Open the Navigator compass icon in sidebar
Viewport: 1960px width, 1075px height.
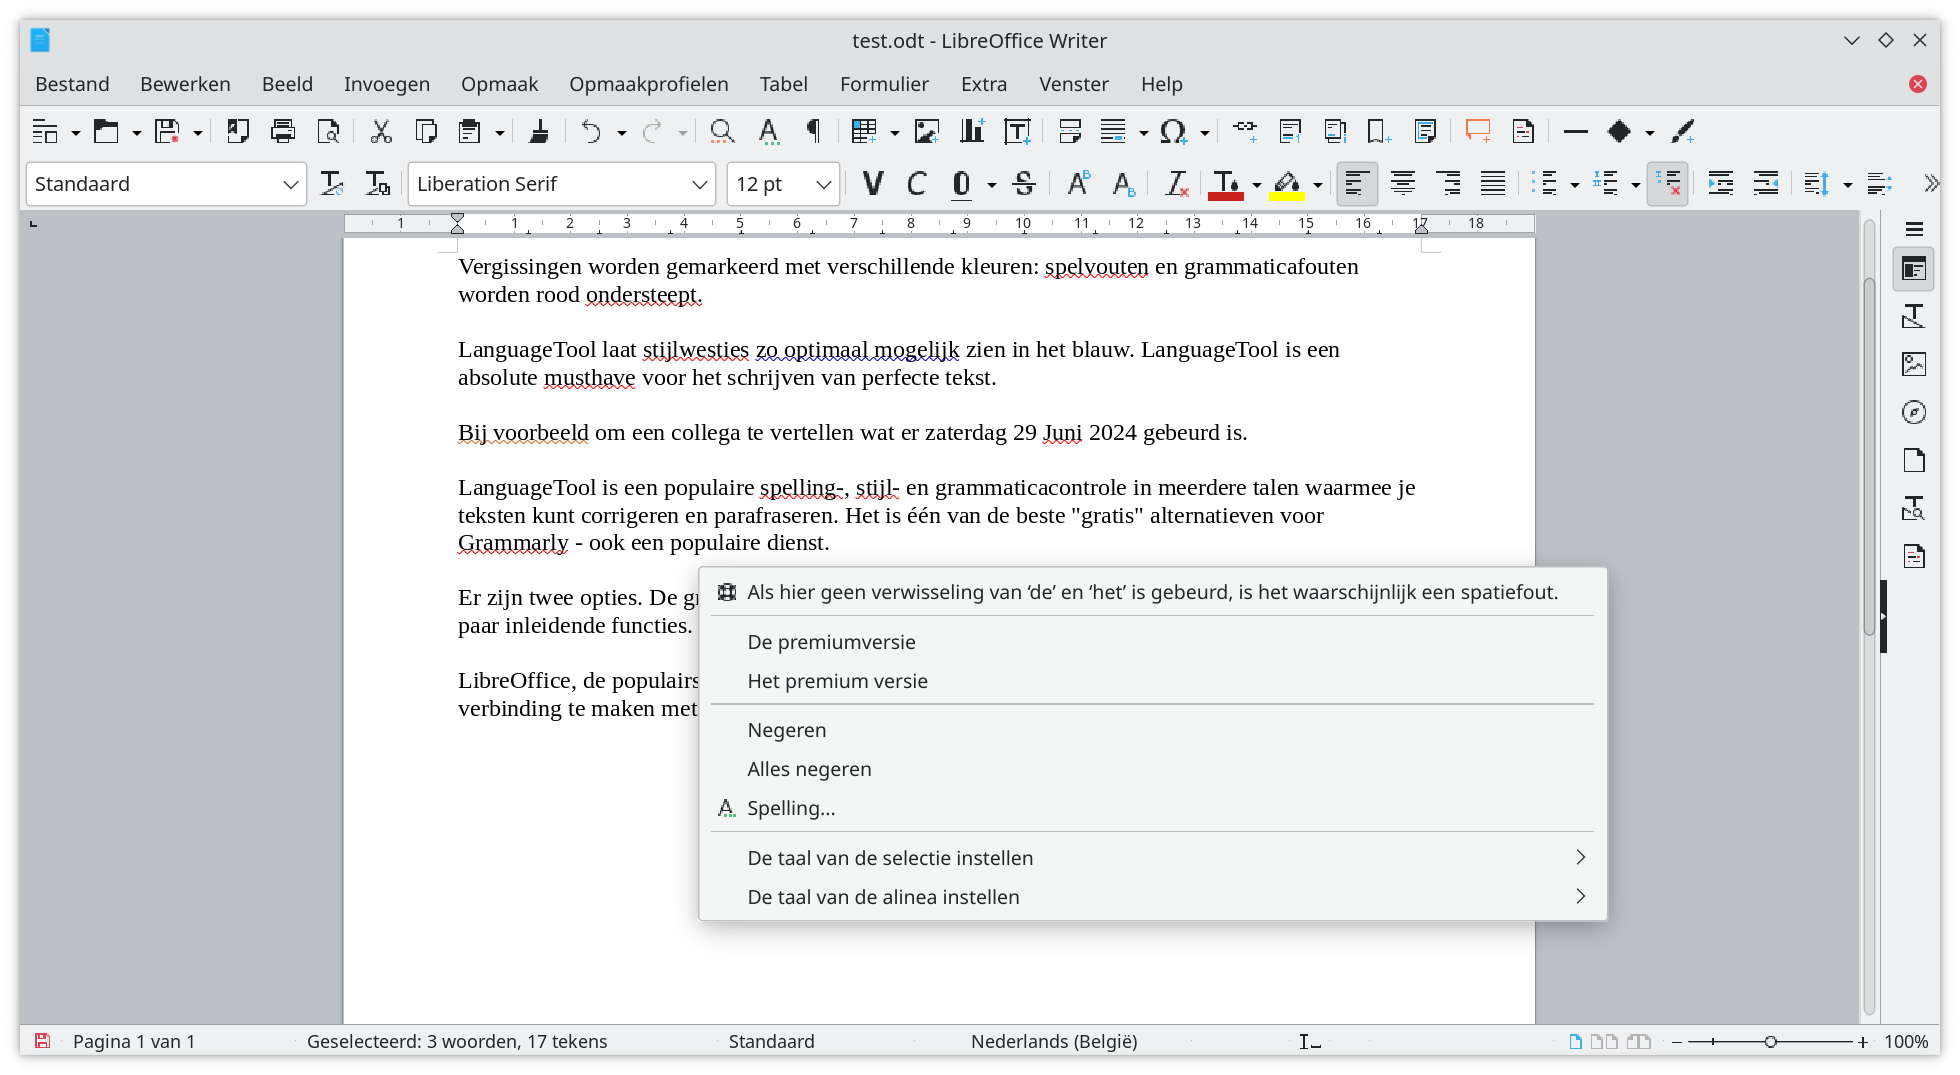(x=1914, y=412)
